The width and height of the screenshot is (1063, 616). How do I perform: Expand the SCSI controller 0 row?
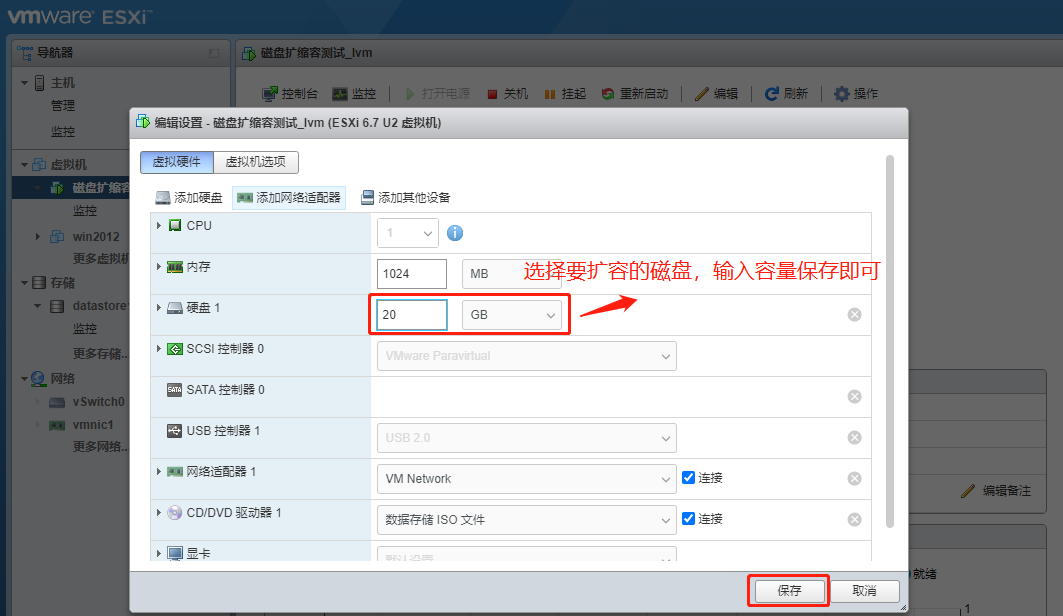tap(159, 348)
